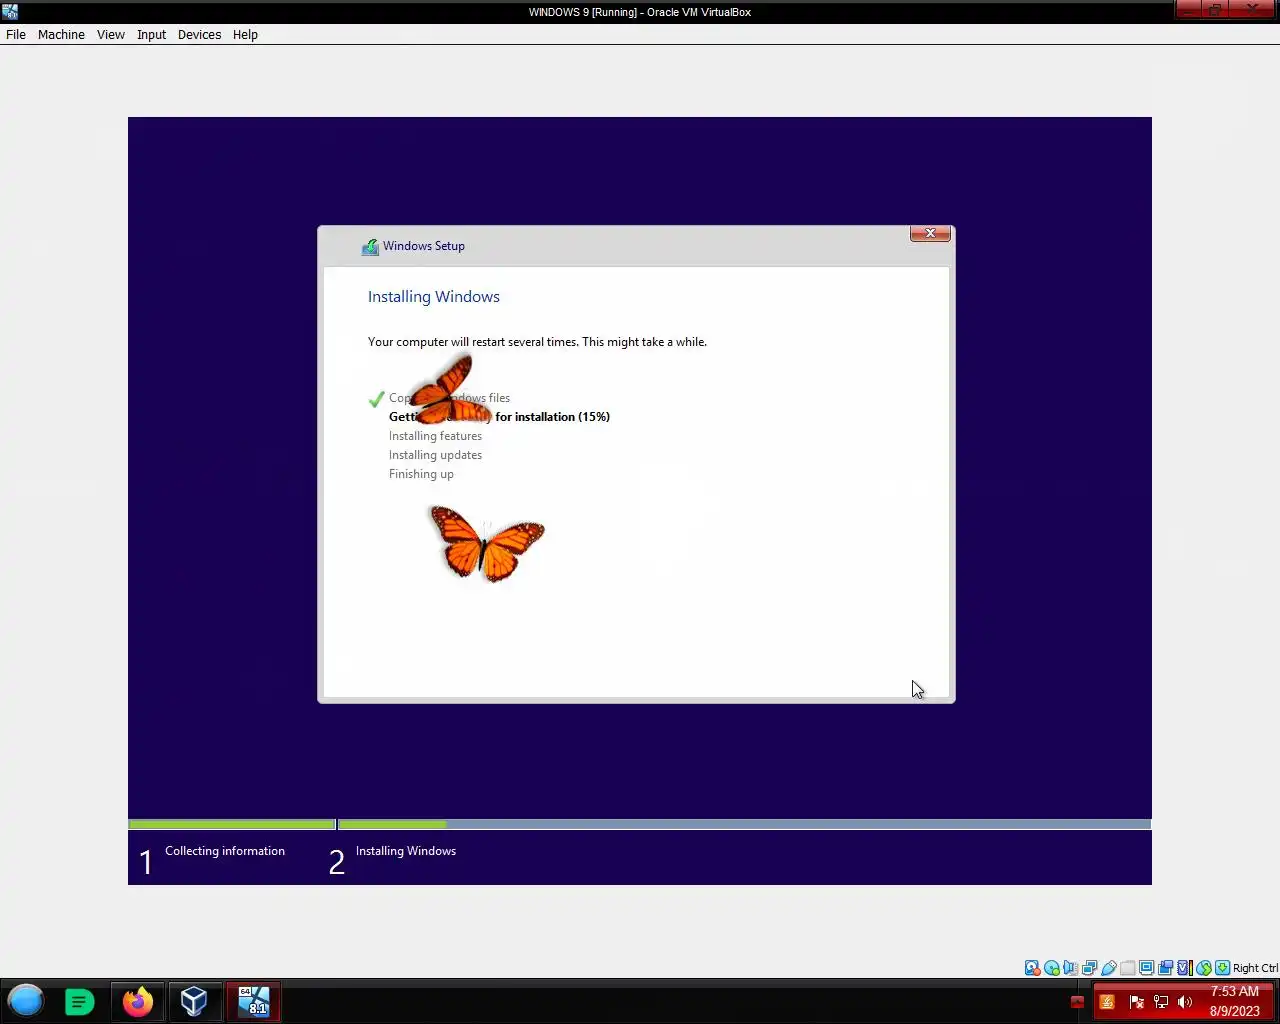Open the Input menu
Screen dimensions: 1280x1024
point(151,34)
